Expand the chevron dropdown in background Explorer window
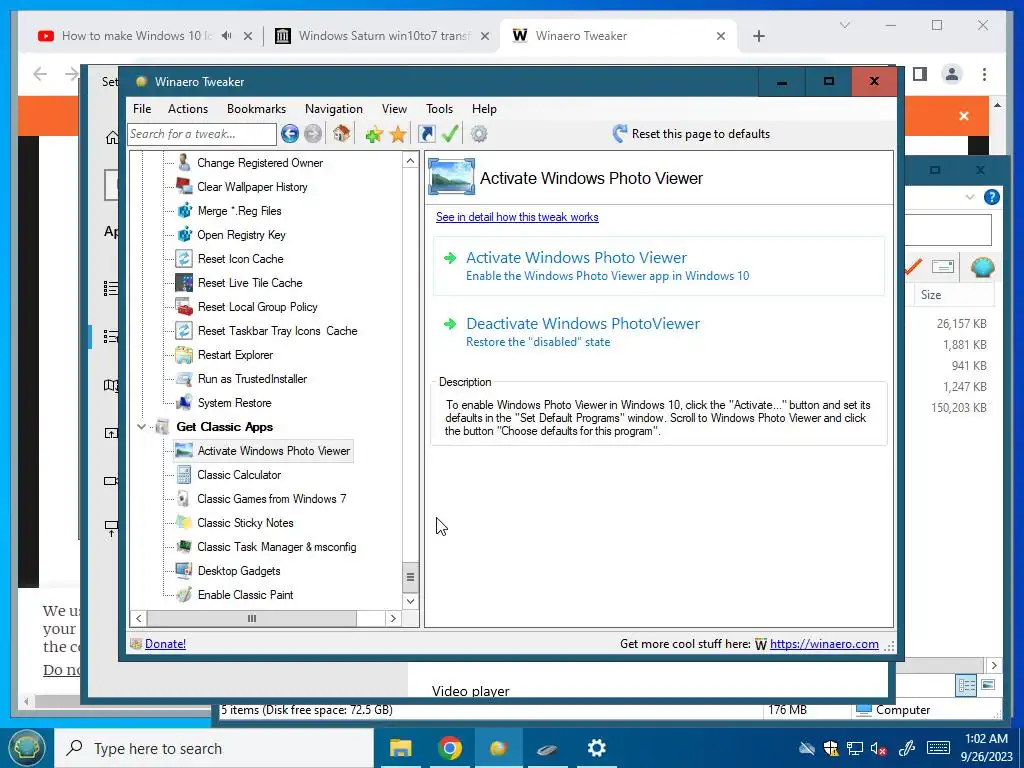This screenshot has height=768, width=1024. [x=970, y=197]
